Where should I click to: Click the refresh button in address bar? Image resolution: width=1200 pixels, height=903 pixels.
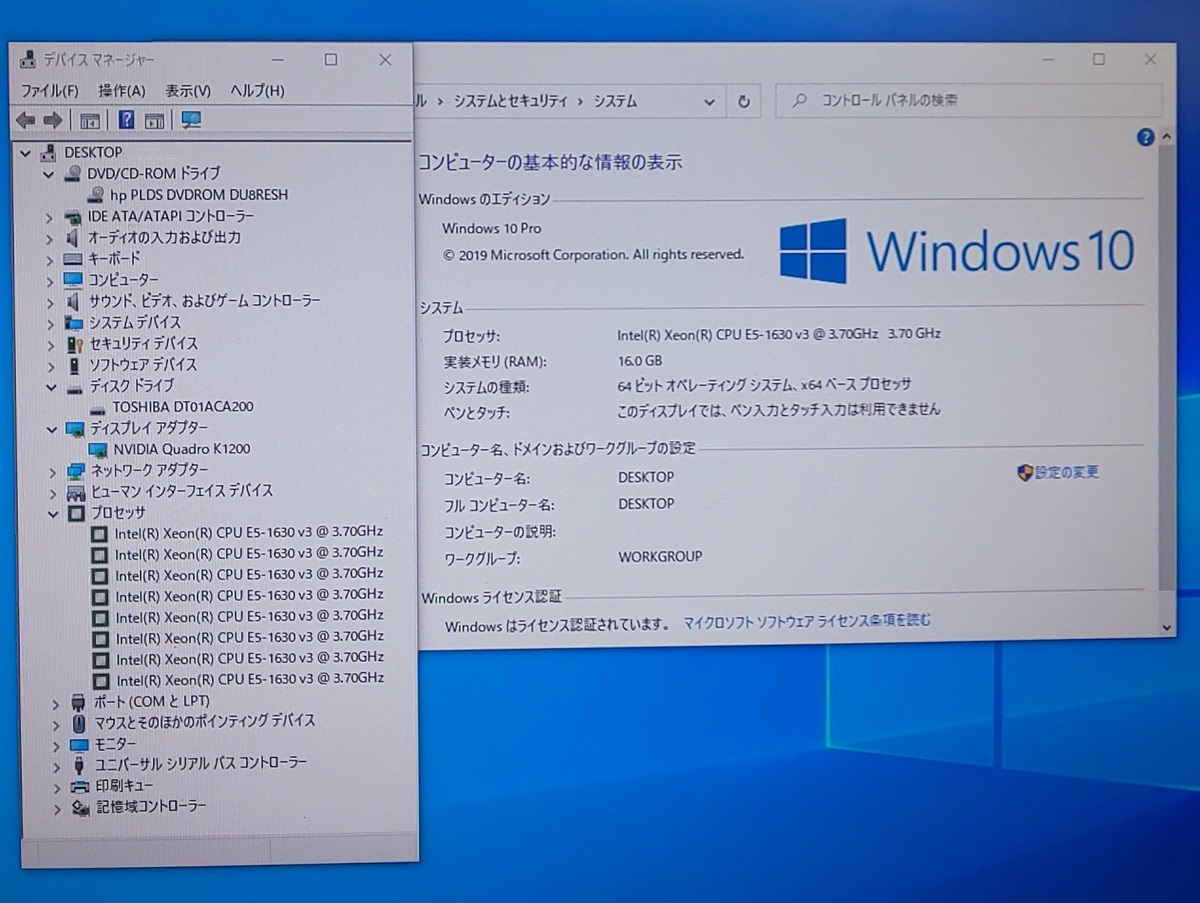pyautogui.click(x=743, y=101)
